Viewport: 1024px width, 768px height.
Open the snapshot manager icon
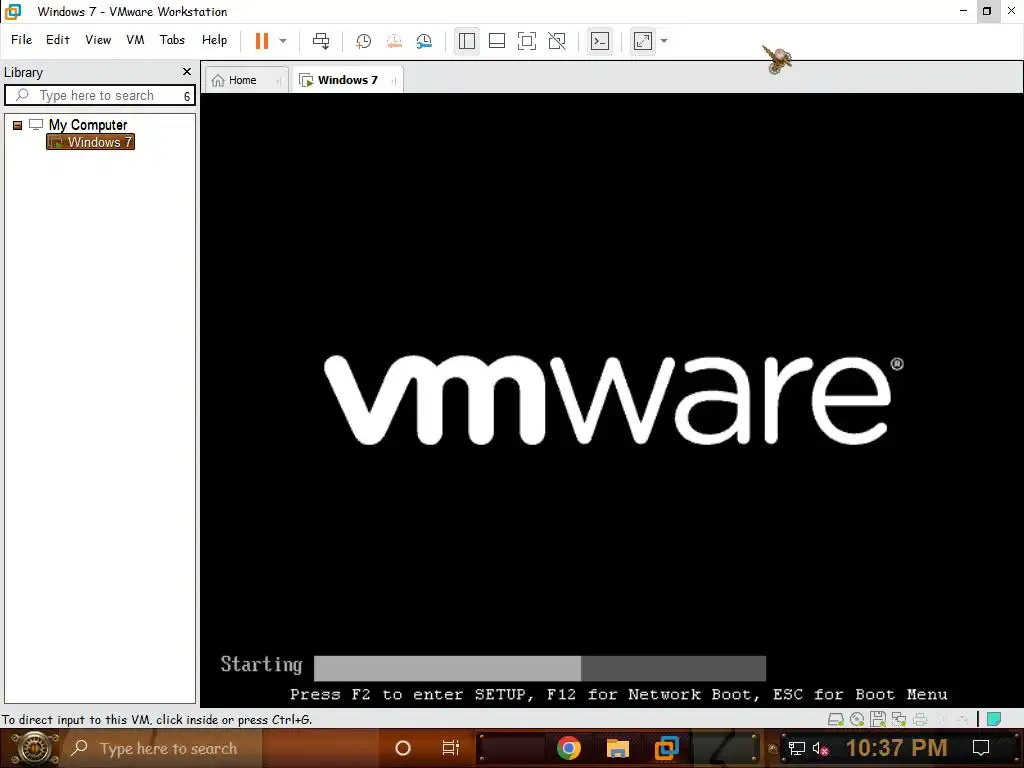[x=424, y=41]
